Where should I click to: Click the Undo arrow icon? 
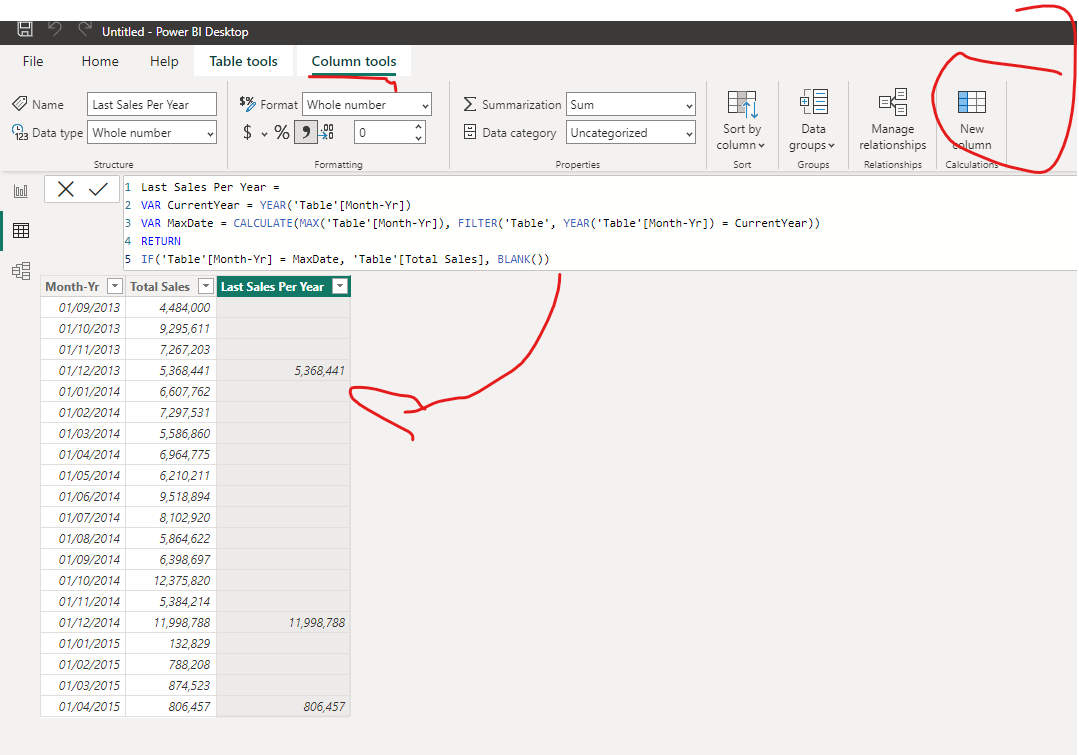coord(55,29)
